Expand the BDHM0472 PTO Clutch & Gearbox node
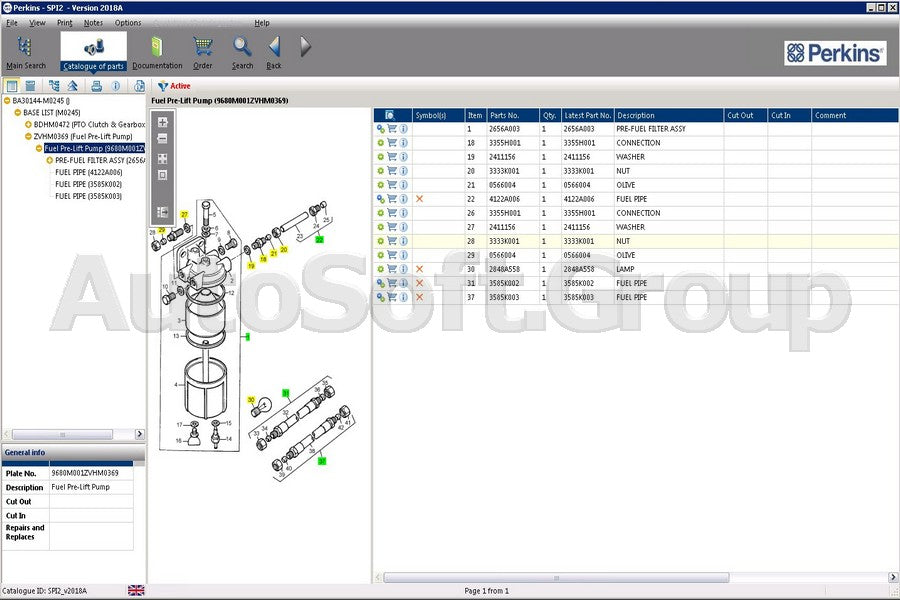 pyautogui.click(x=30, y=124)
